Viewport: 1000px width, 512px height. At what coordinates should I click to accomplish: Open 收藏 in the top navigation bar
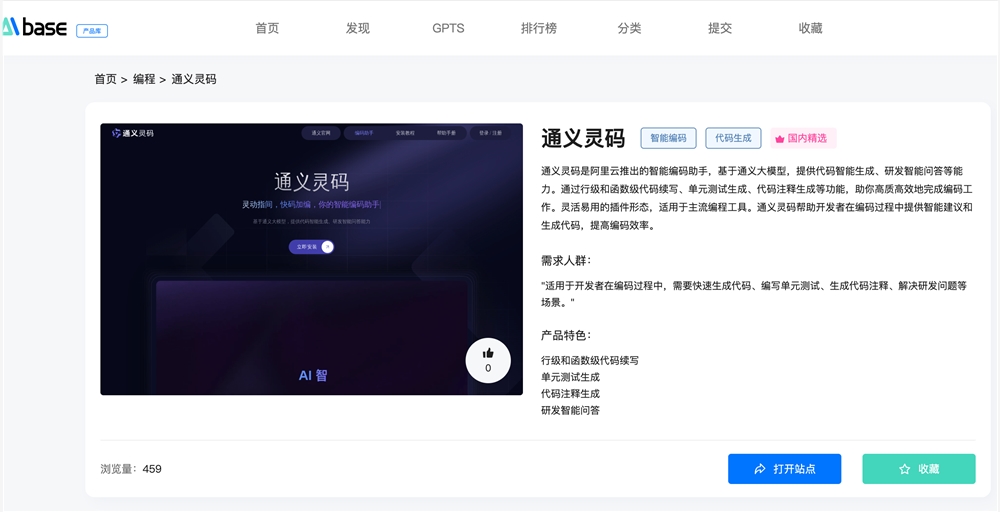coord(810,28)
